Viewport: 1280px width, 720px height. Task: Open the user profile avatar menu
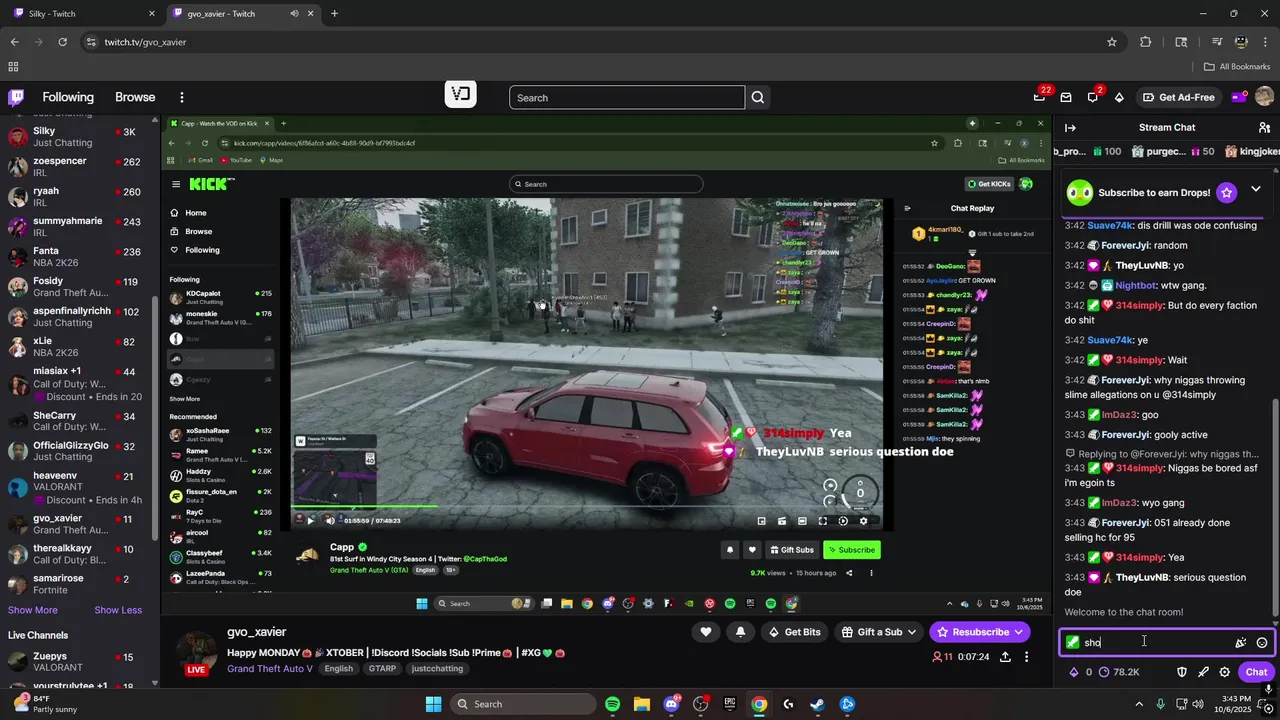point(1264,97)
